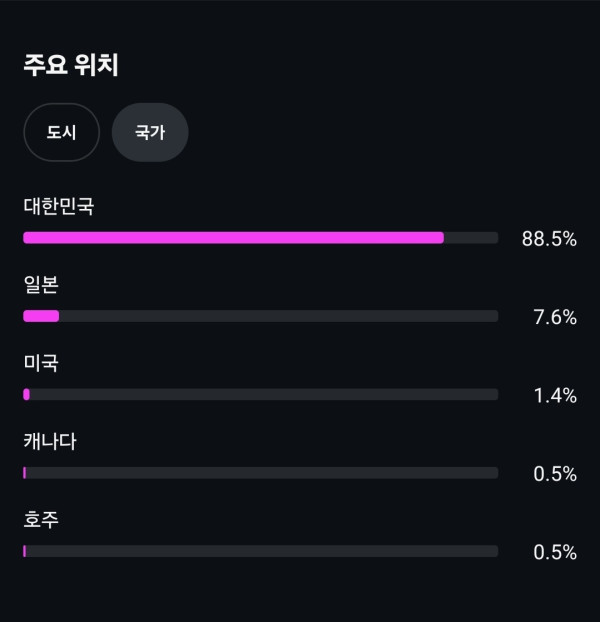Click the 0.5% value beside 캐나다
600x622 pixels.
(x=555, y=474)
